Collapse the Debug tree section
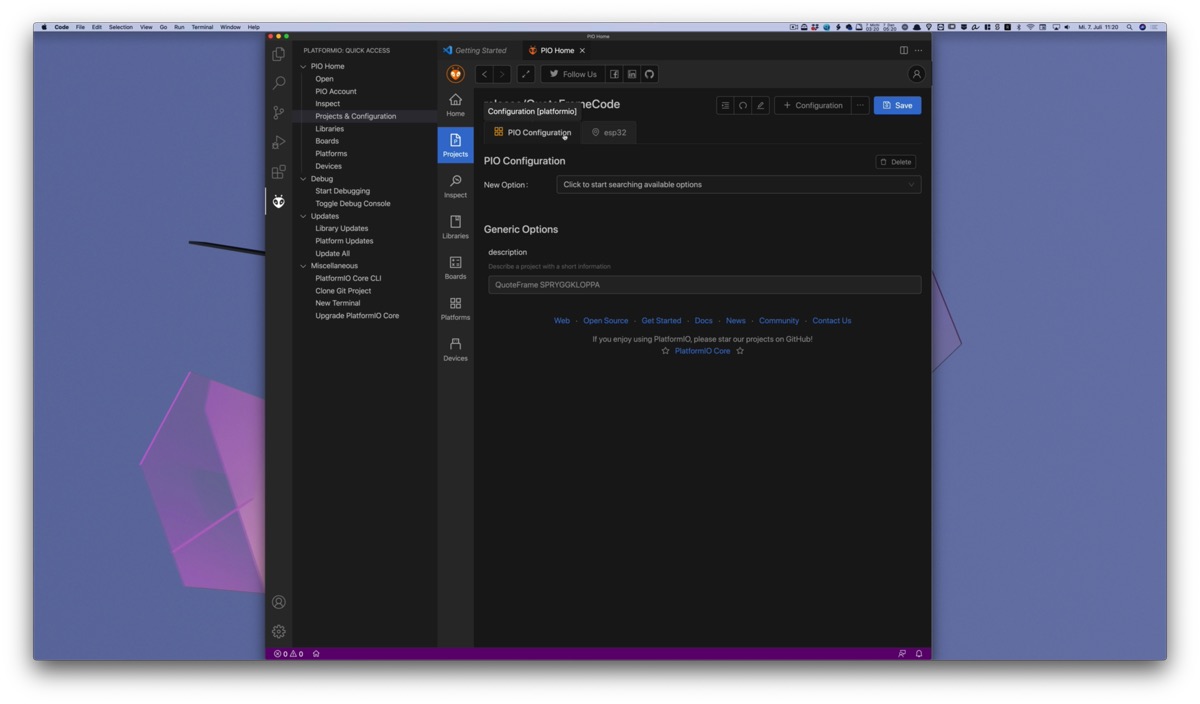Viewport: 1200px width, 704px height. 303,179
